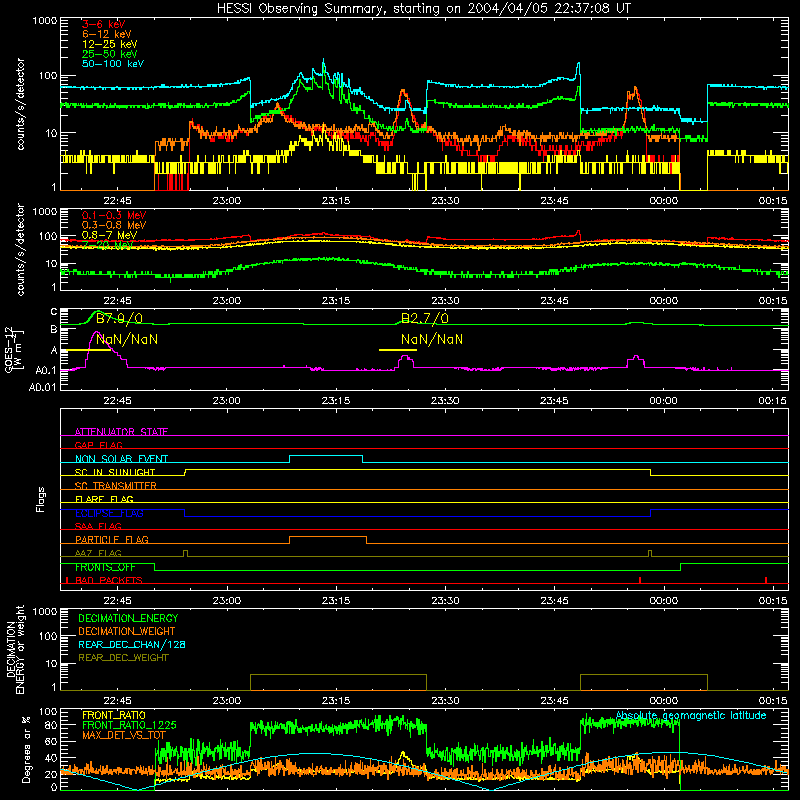Click the PARTICLE_FLAG label
Viewport: 800px width, 800px height.
click(x=112, y=539)
